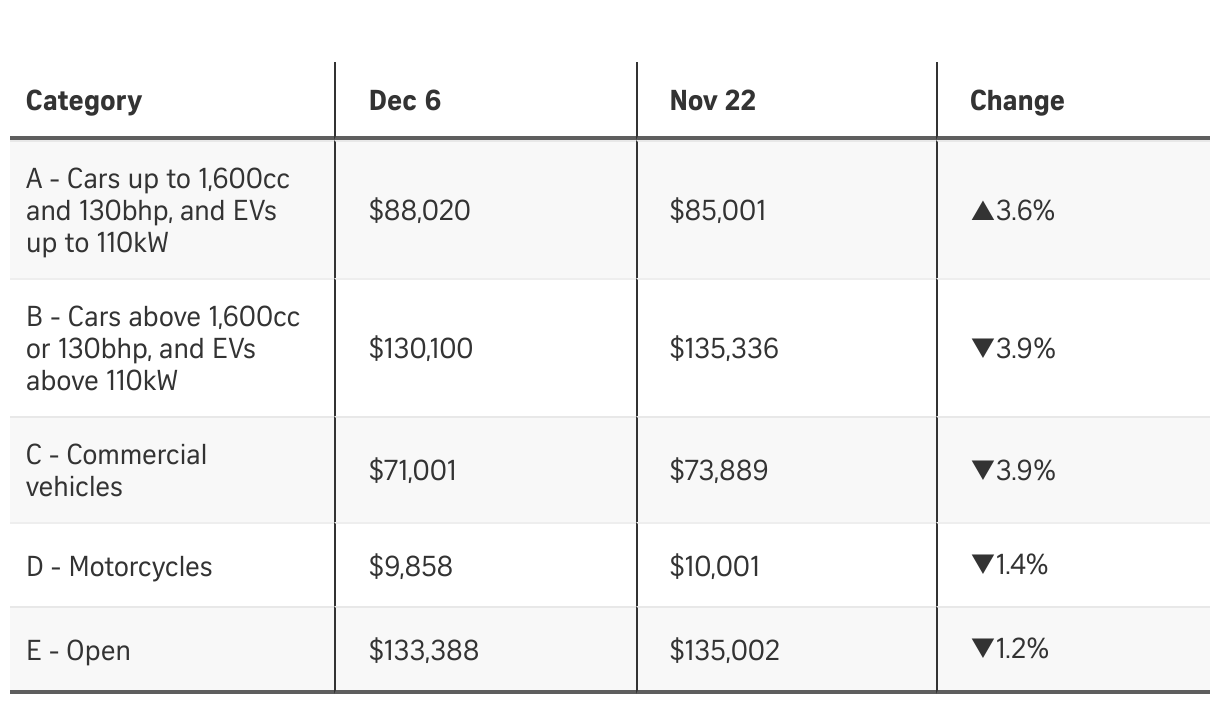Click the $85,001 Nov 22 price
Viewport: 1220px width, 704px height.
(718, 211)
